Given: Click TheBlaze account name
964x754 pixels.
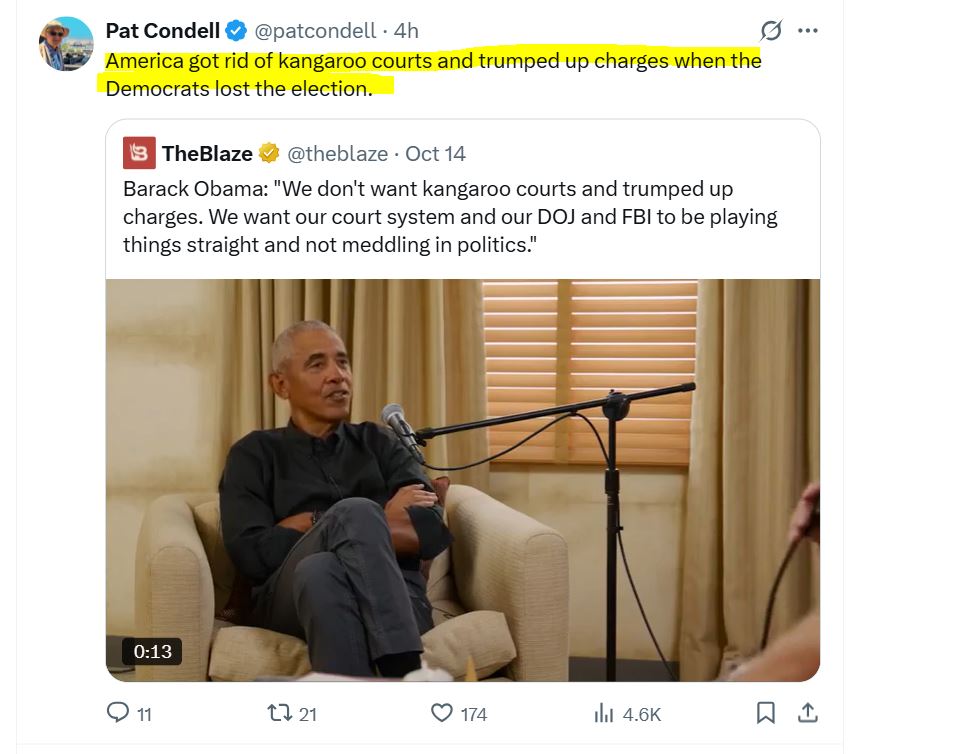Looking at the screenshot, I should coord(207,153).
